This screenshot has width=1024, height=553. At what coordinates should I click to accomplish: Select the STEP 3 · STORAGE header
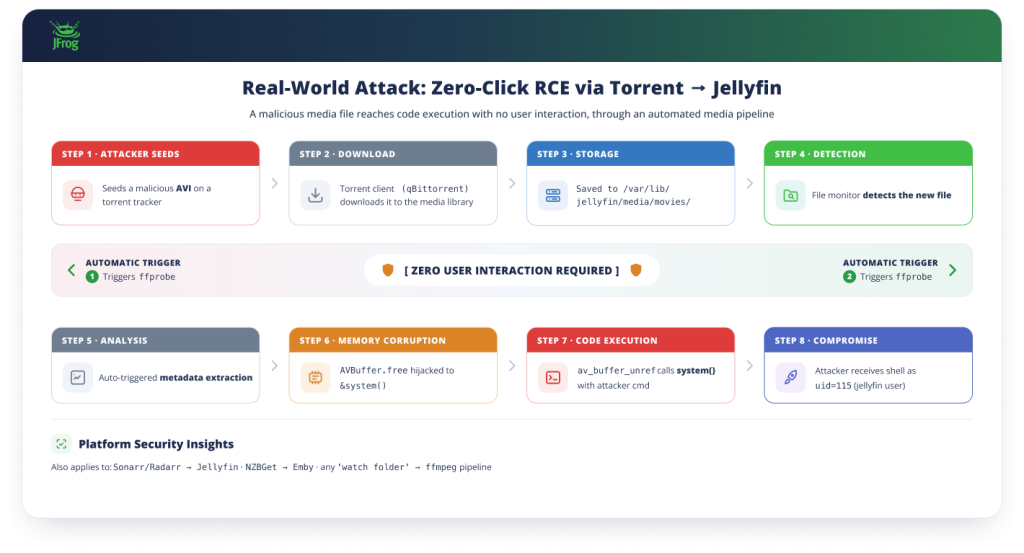pos(631,154)
